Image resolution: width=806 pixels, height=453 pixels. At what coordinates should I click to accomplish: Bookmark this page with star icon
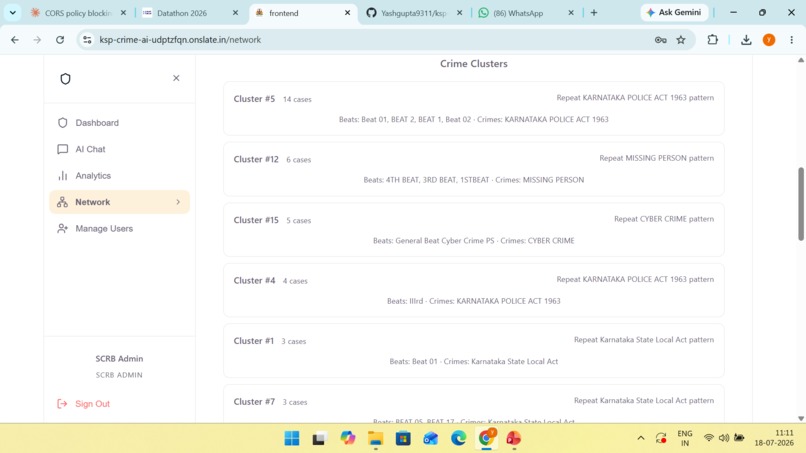(681, 40)
